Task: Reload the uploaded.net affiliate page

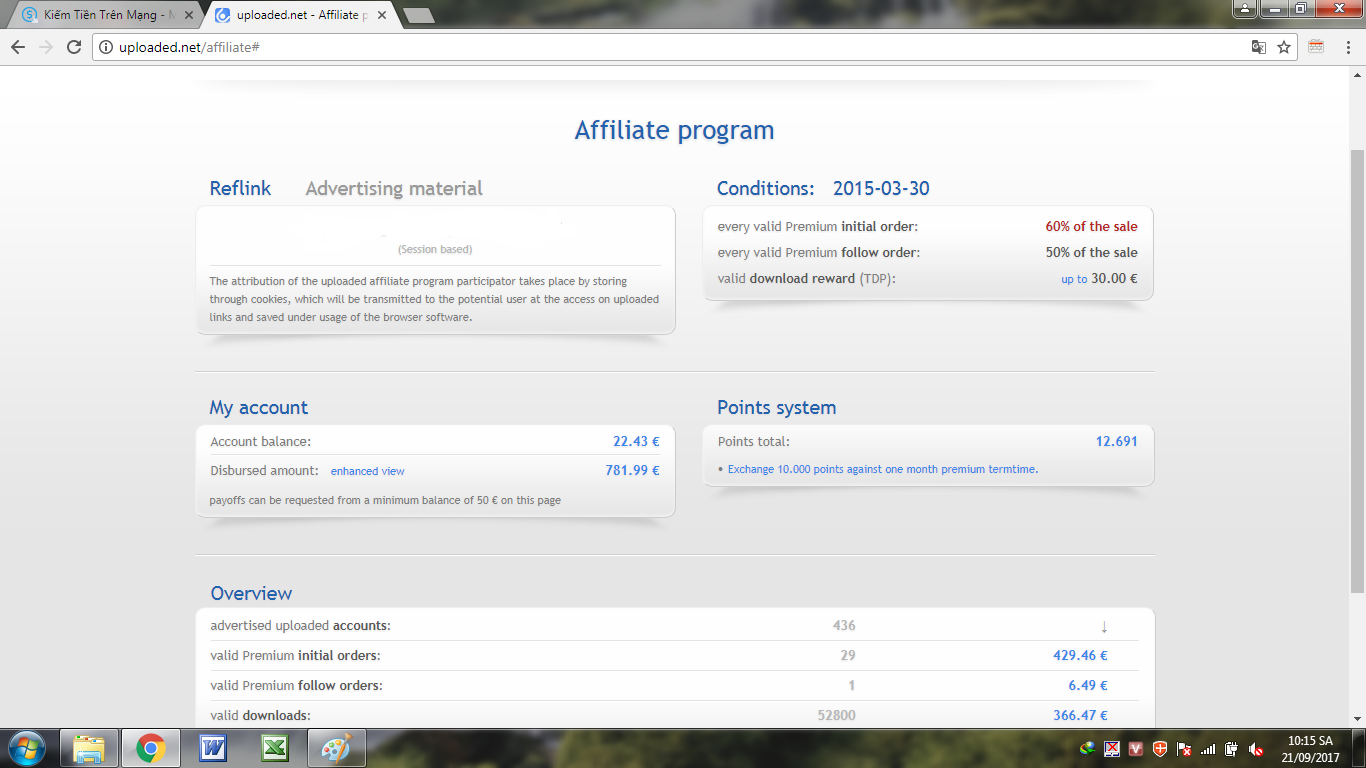Action: pos(73,47)
